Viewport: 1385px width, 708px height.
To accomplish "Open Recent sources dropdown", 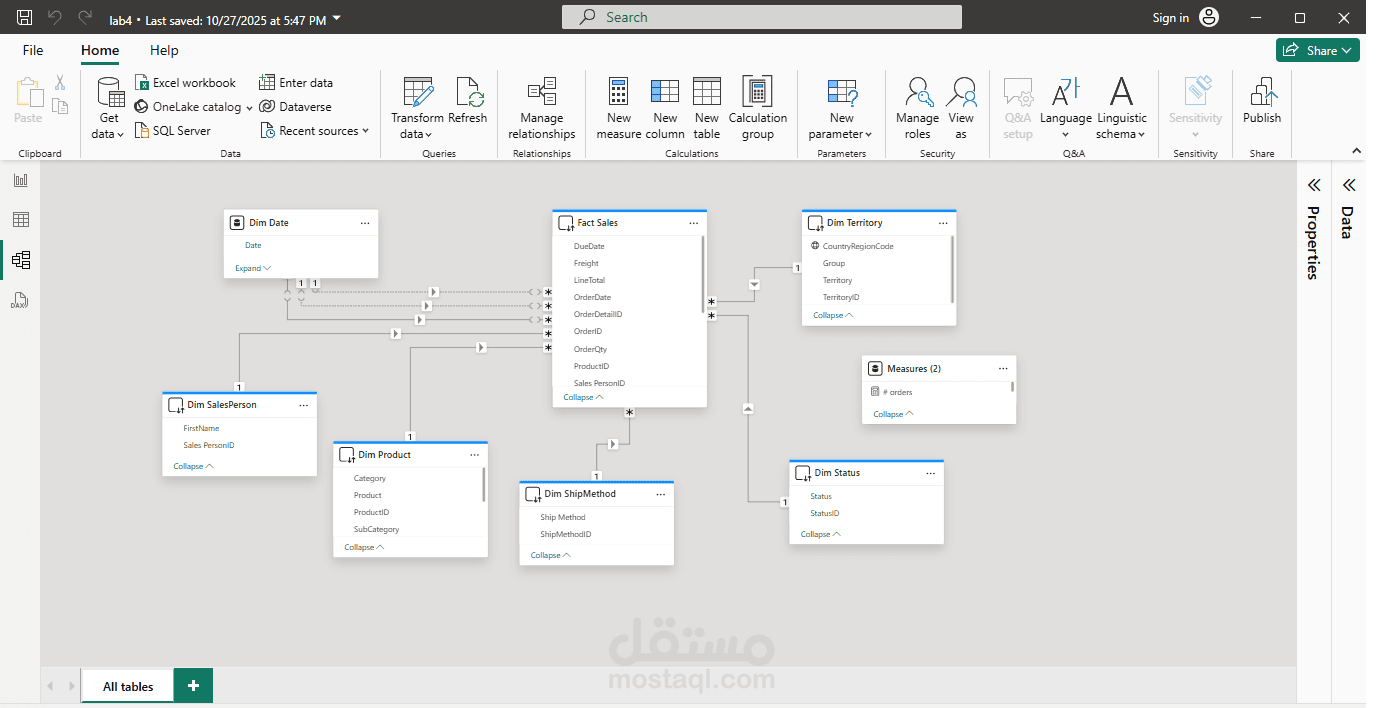I will [314, 131].
